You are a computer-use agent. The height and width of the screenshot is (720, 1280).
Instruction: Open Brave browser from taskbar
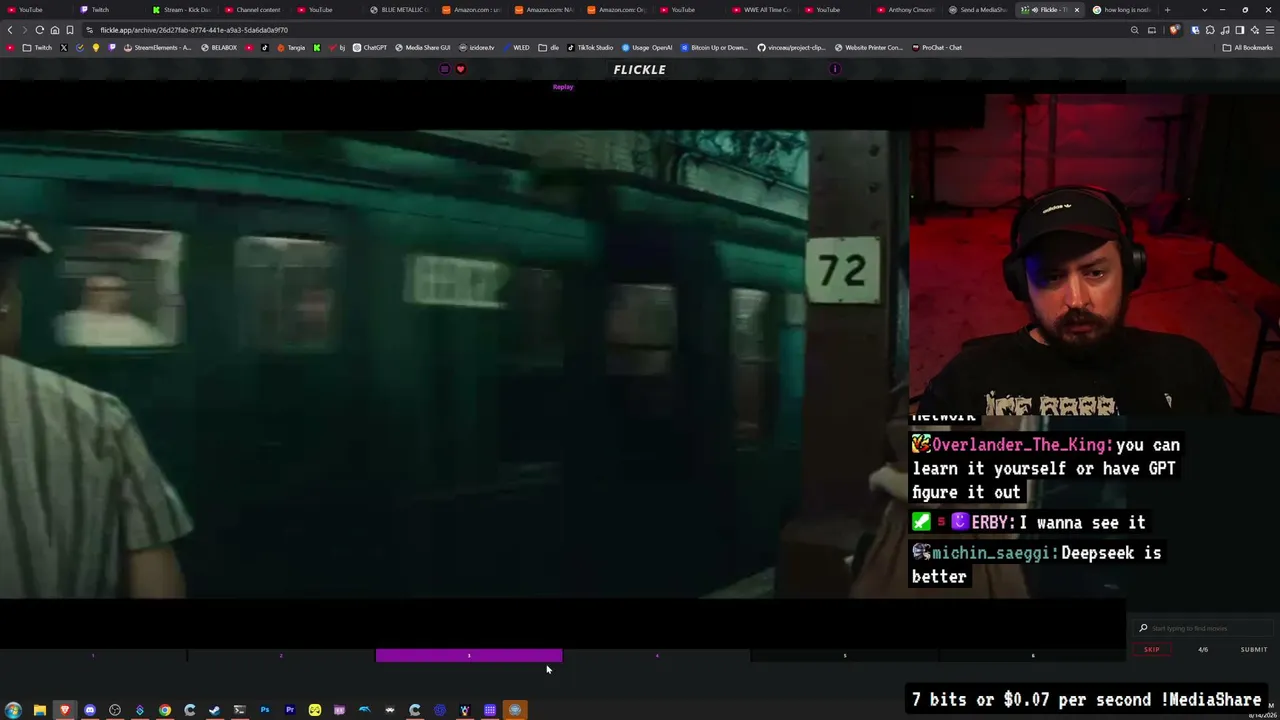coord(65,710)
